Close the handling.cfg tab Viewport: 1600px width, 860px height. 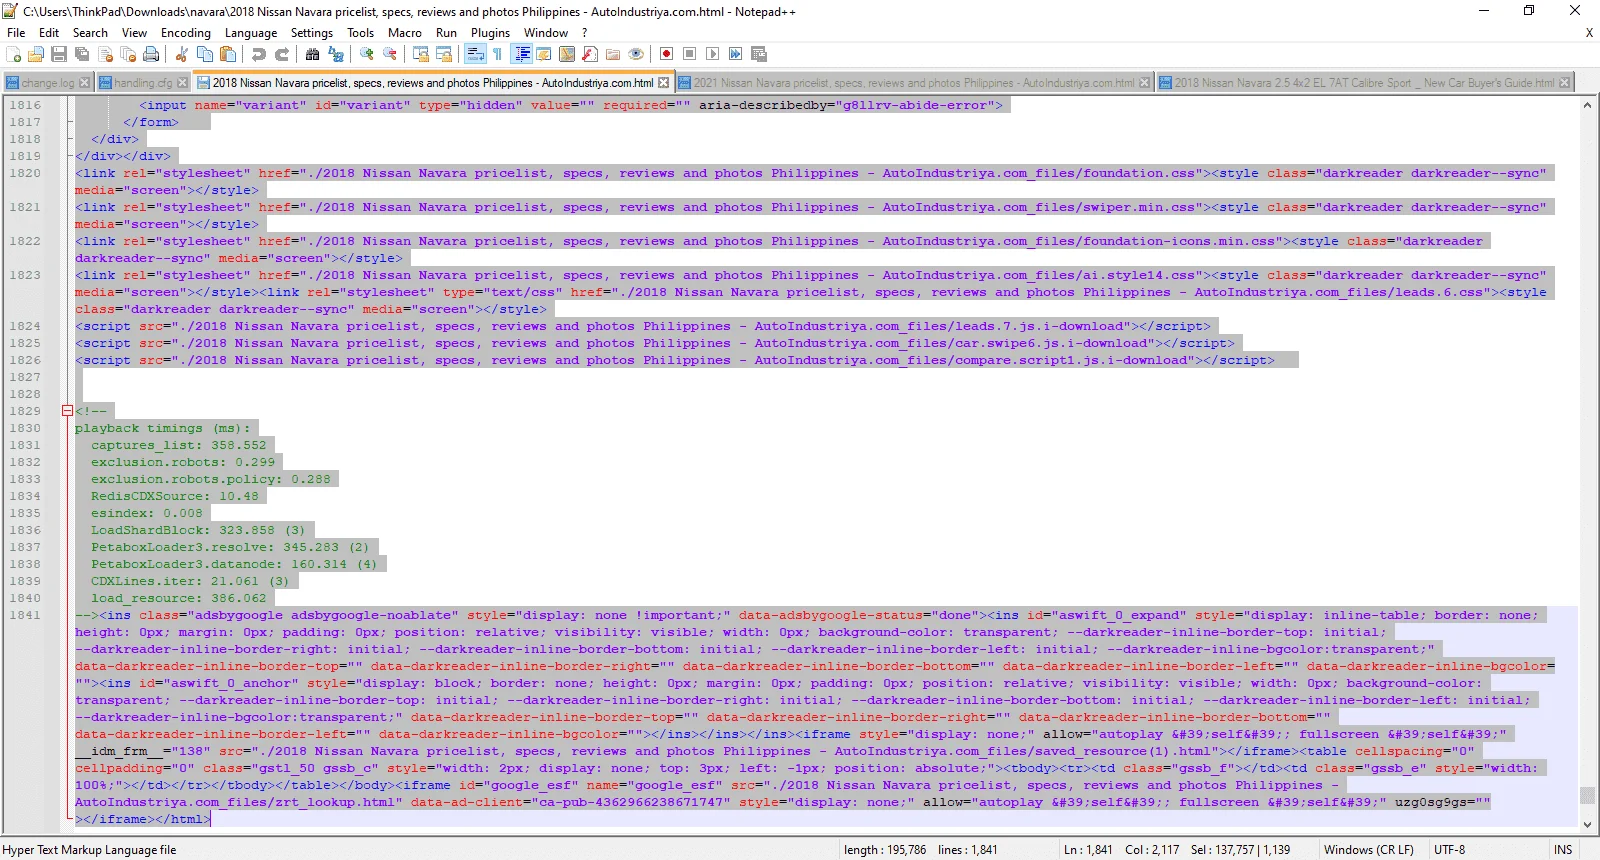183,83
